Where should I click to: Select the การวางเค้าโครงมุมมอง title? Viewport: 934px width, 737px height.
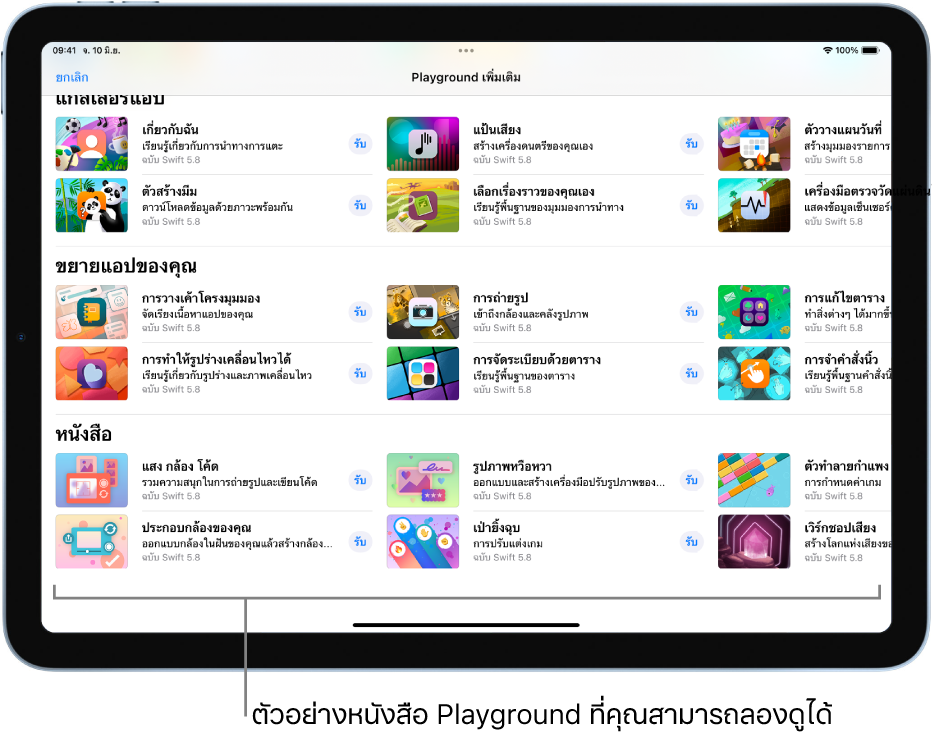click(201, 298)
